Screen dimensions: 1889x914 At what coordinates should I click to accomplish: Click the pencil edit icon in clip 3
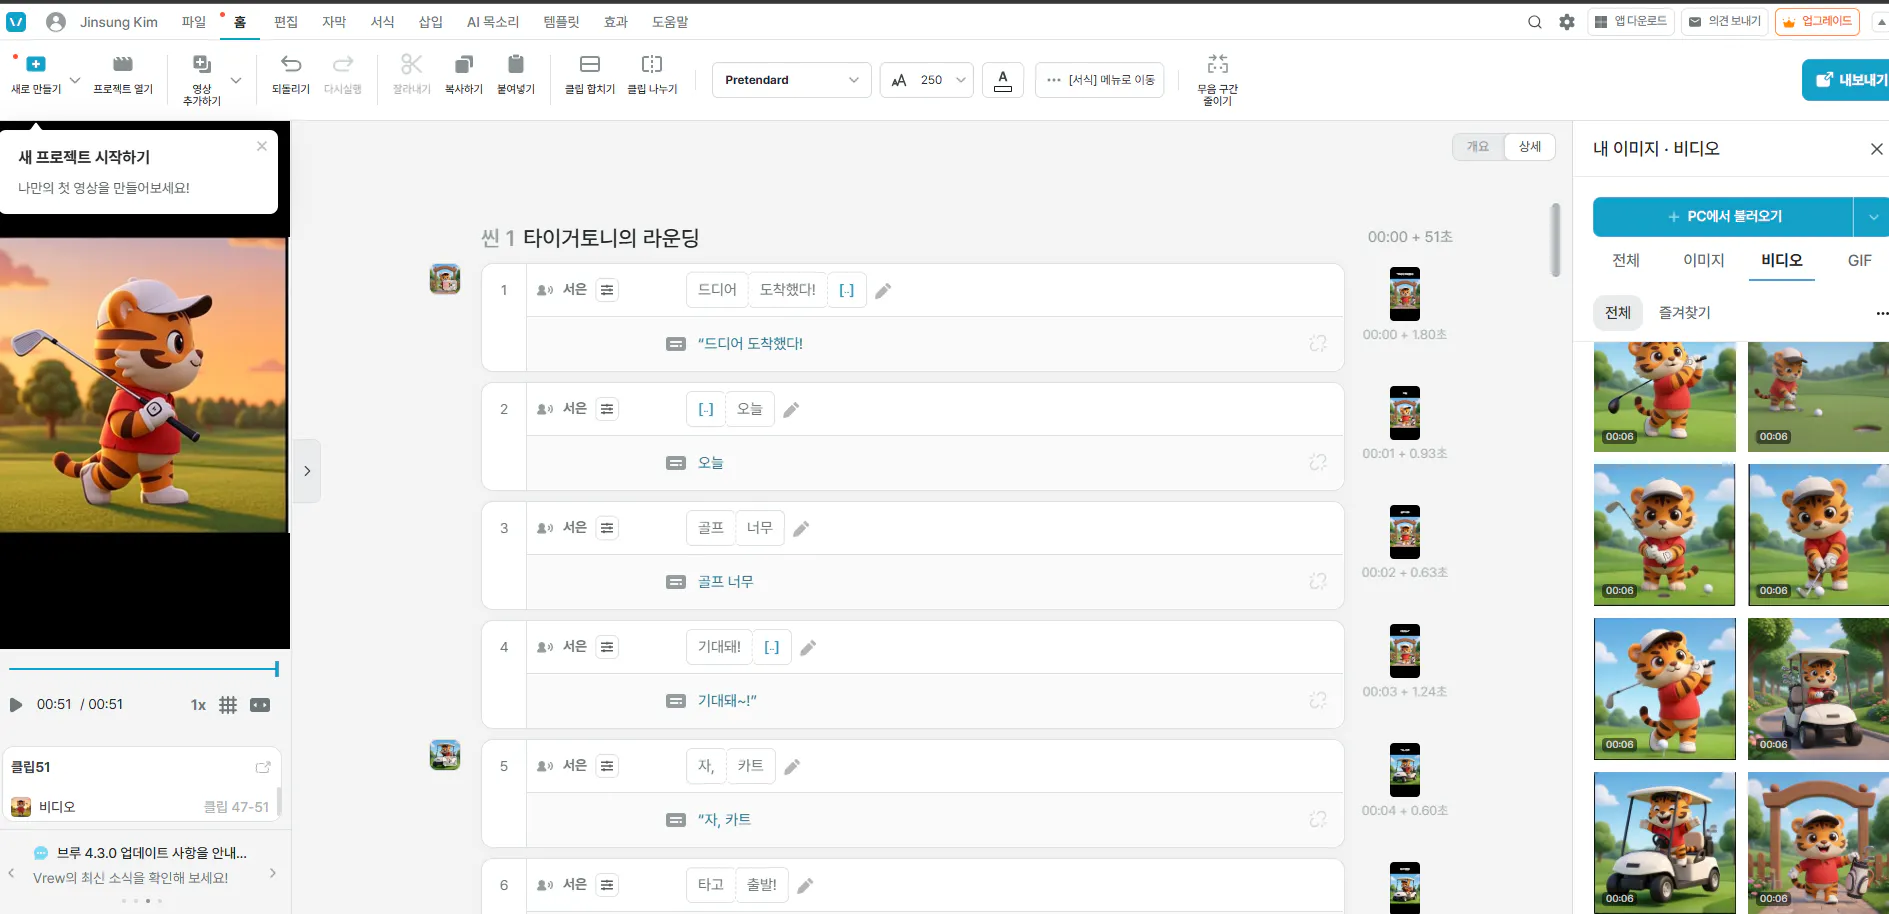click(x=801, y=529)
